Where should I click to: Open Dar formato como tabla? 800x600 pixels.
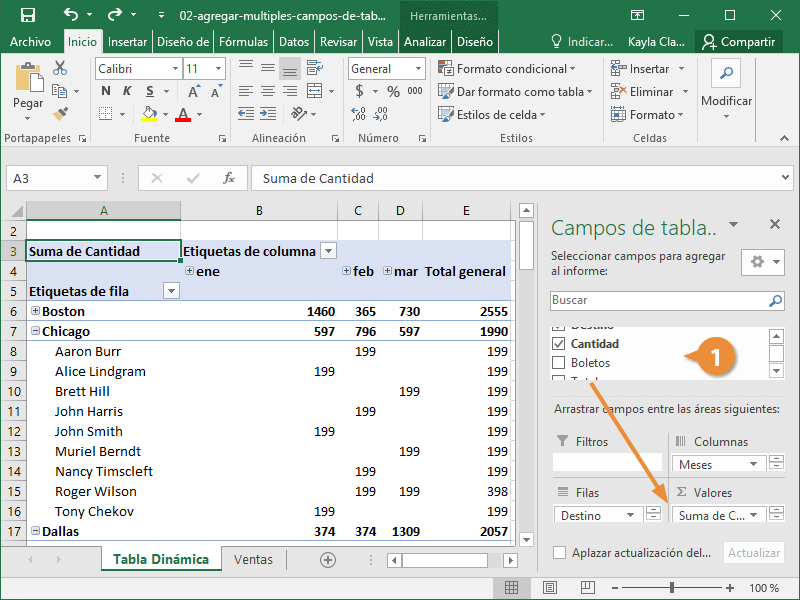click(515, 91)
